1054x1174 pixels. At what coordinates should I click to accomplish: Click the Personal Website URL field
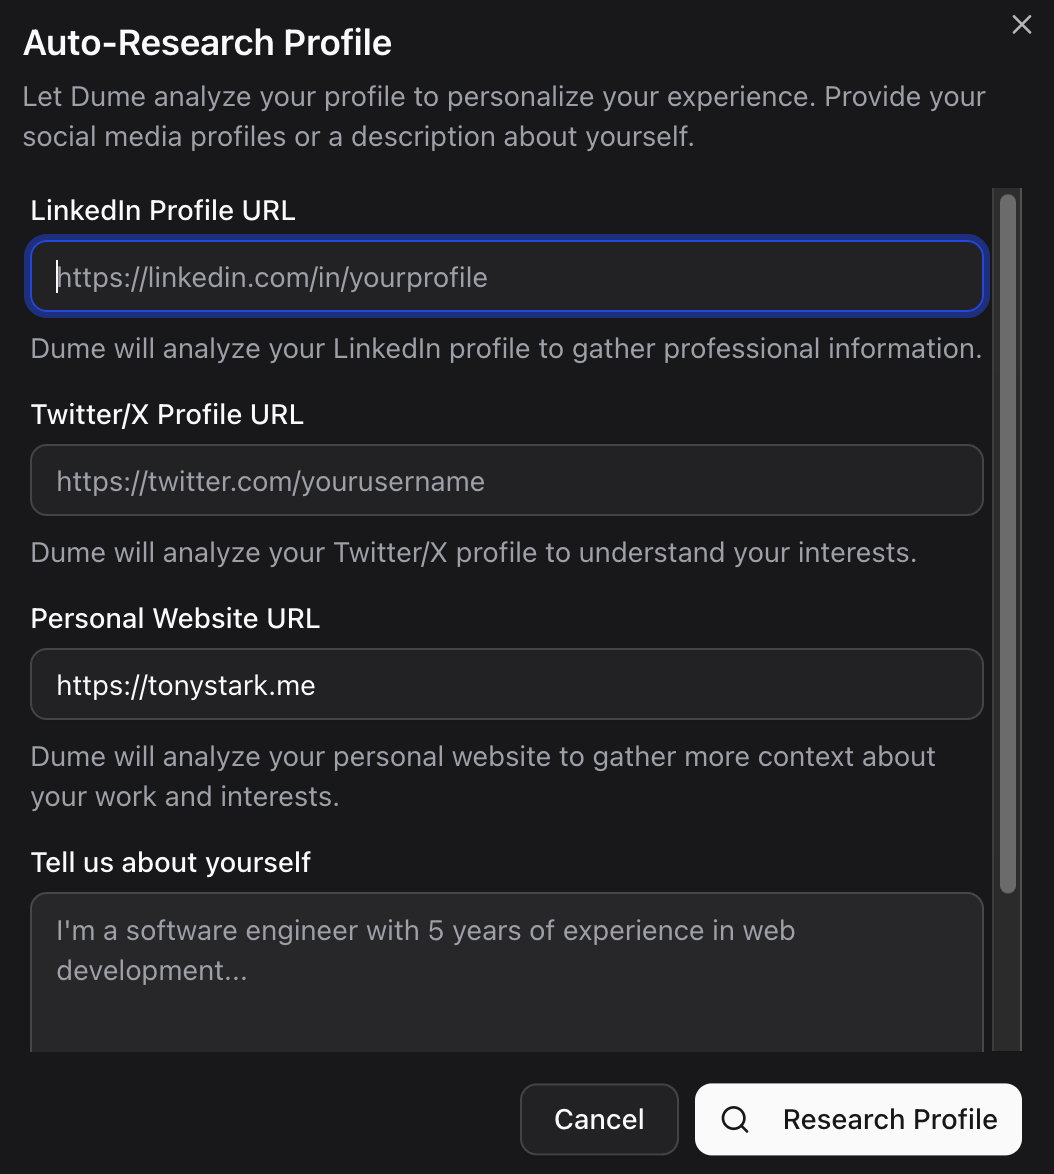point(506,684)
